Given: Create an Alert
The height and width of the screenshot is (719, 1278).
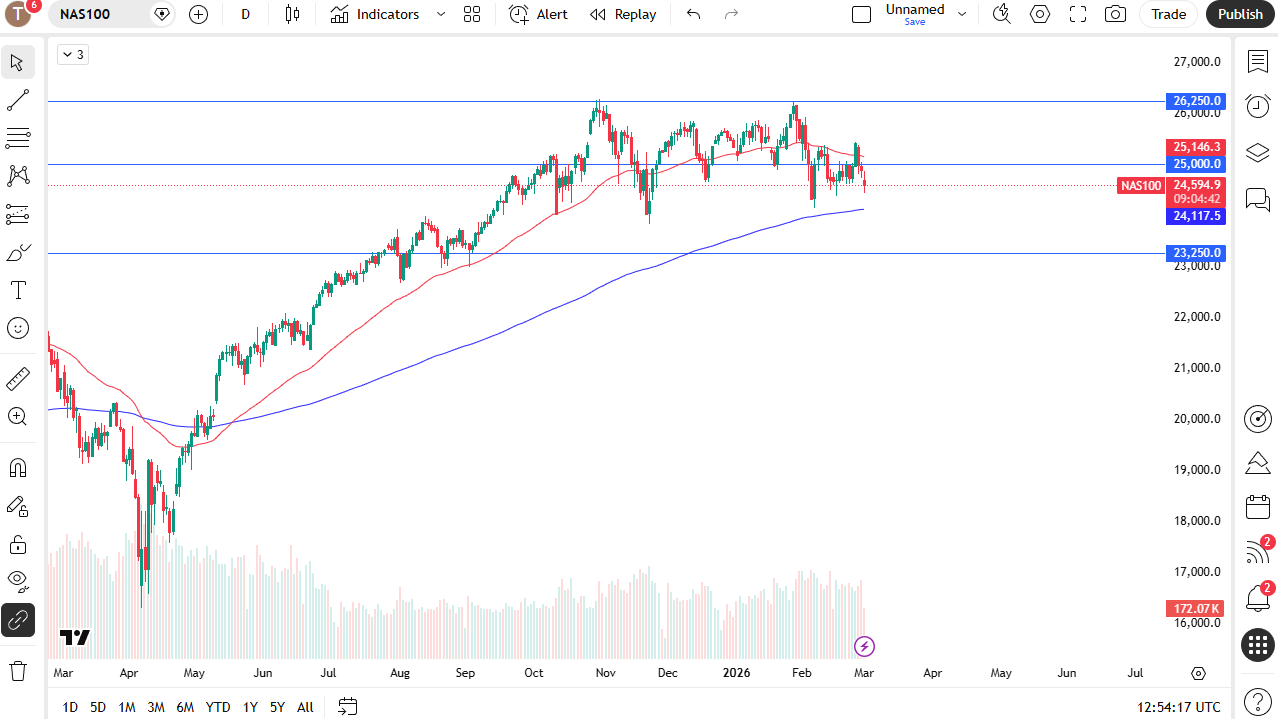Looking at the screenshot, I should [x=538, y=14].
